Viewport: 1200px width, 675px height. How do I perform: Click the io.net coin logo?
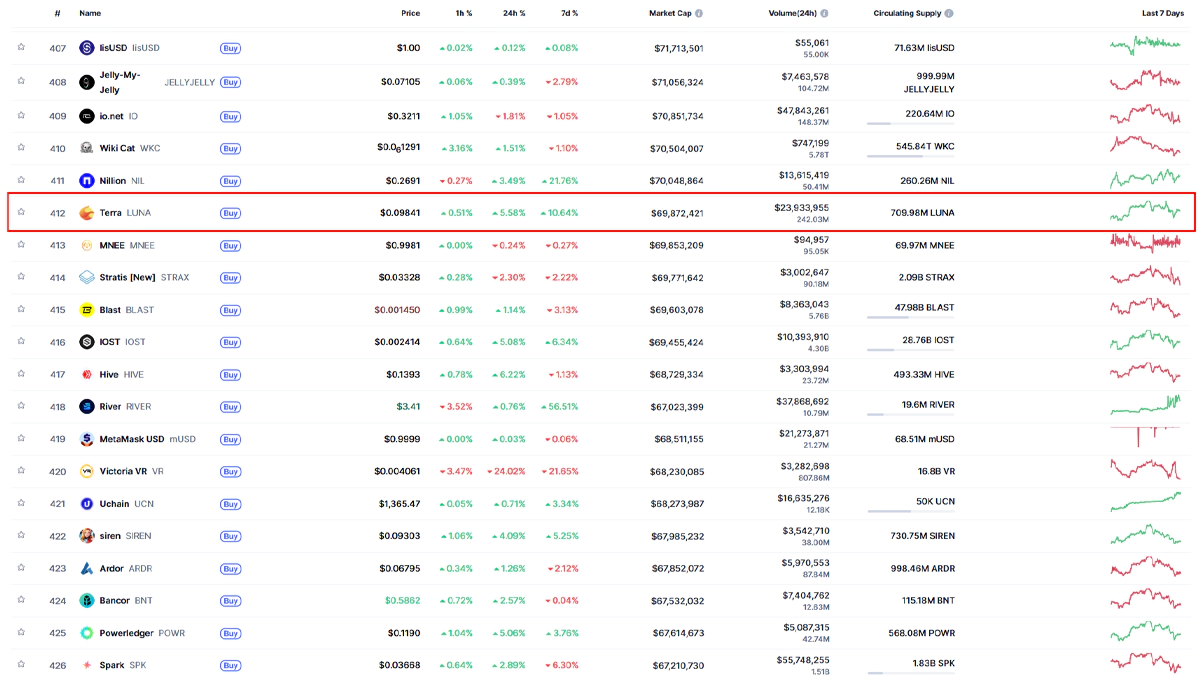pyautogui.click(x=87, y=116)
